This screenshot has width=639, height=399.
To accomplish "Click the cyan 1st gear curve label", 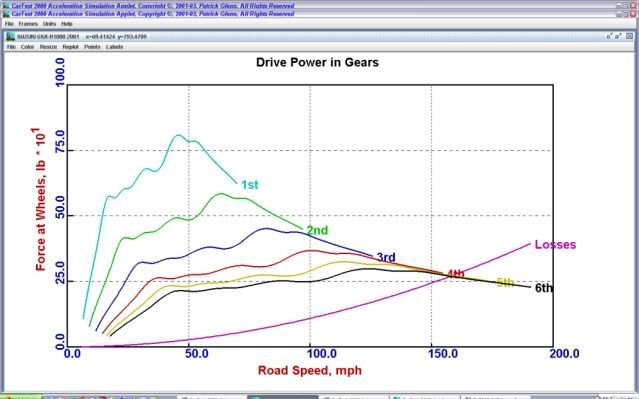I will coord(250,185).
